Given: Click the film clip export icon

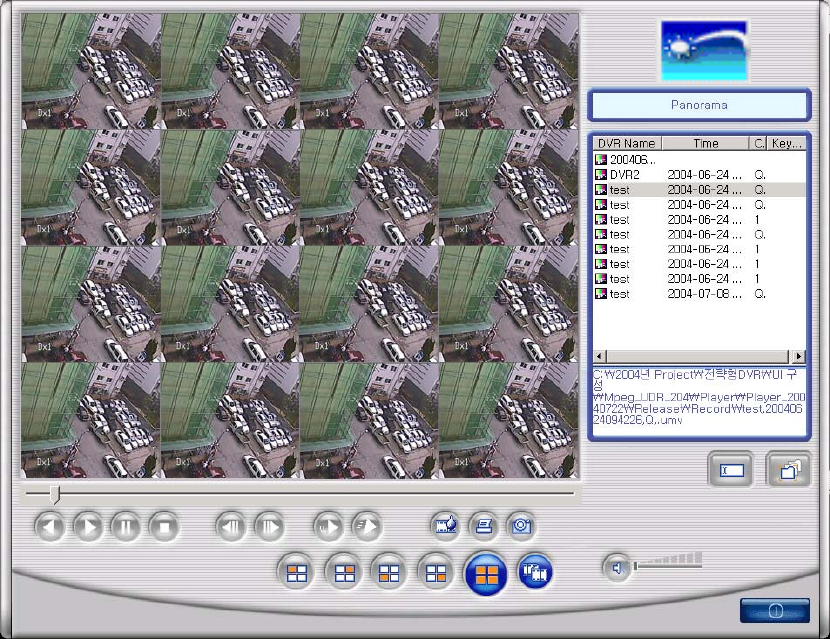Looking at the screenshot, I should (x=446, y=526).
